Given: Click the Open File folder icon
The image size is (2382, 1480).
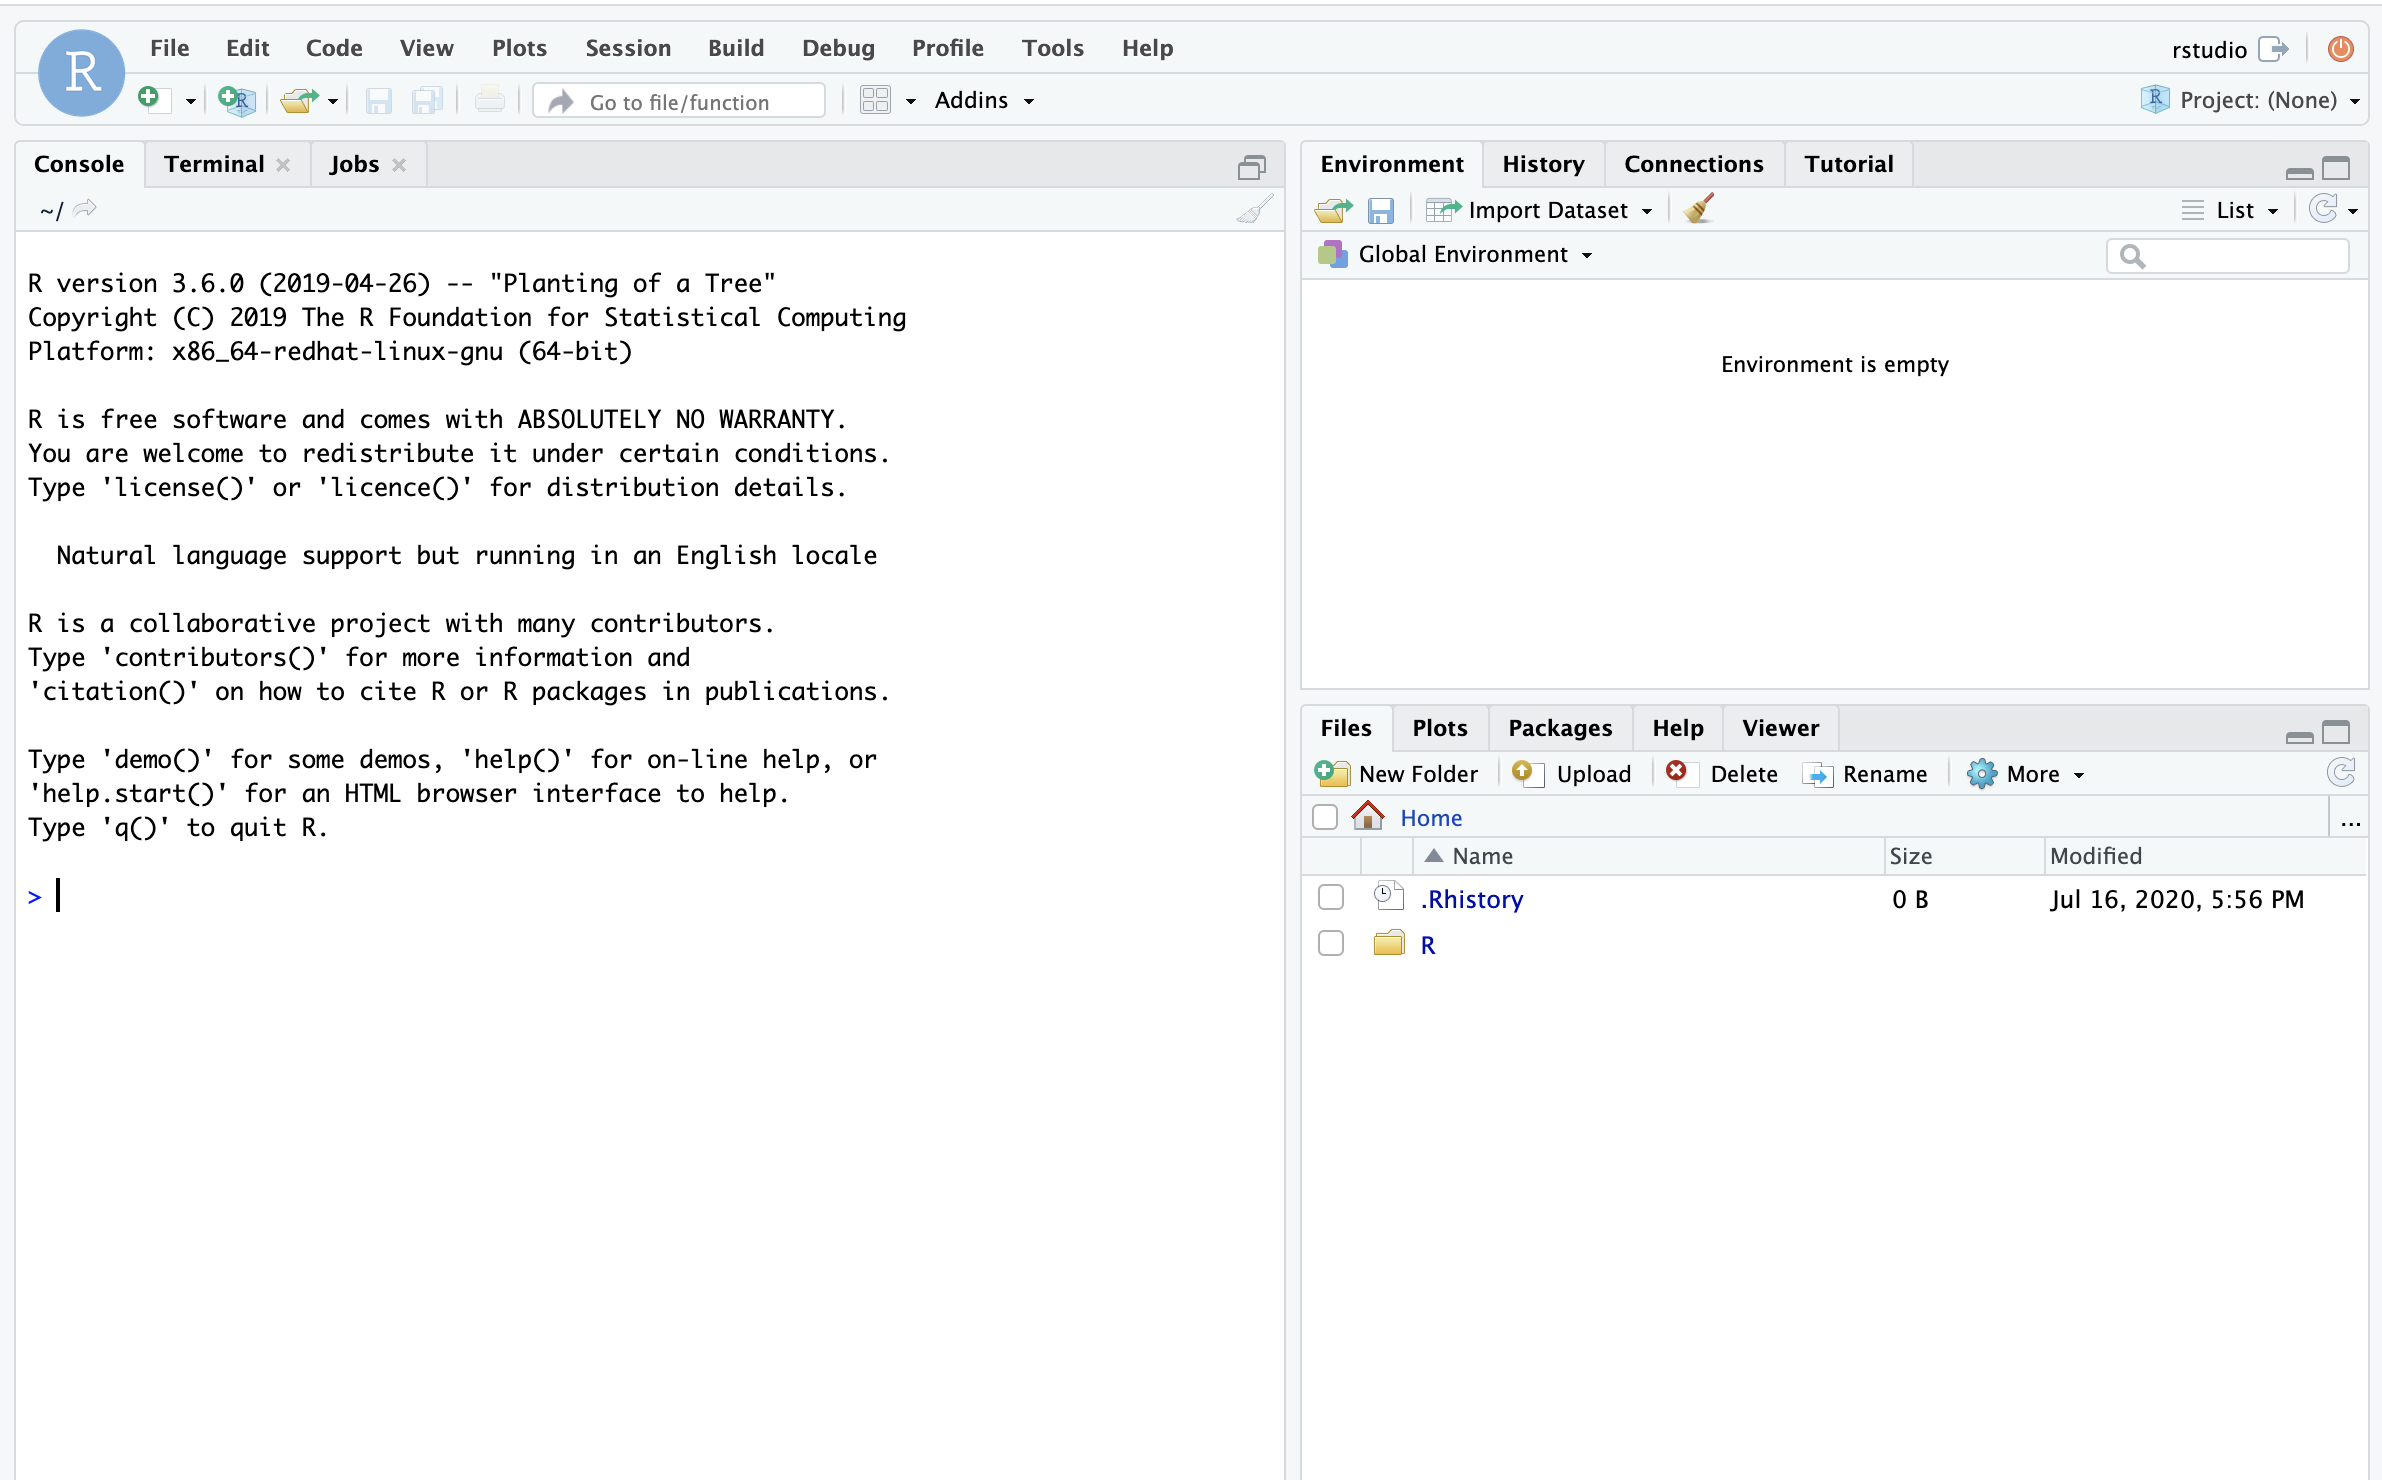Looking at the screenshot, I should 299,100.
